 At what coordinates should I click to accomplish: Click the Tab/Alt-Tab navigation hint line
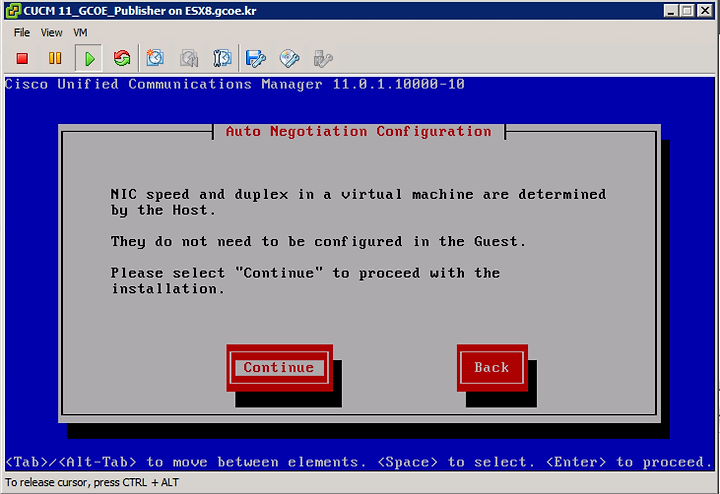pyautogui.click(x=359, y=462)
